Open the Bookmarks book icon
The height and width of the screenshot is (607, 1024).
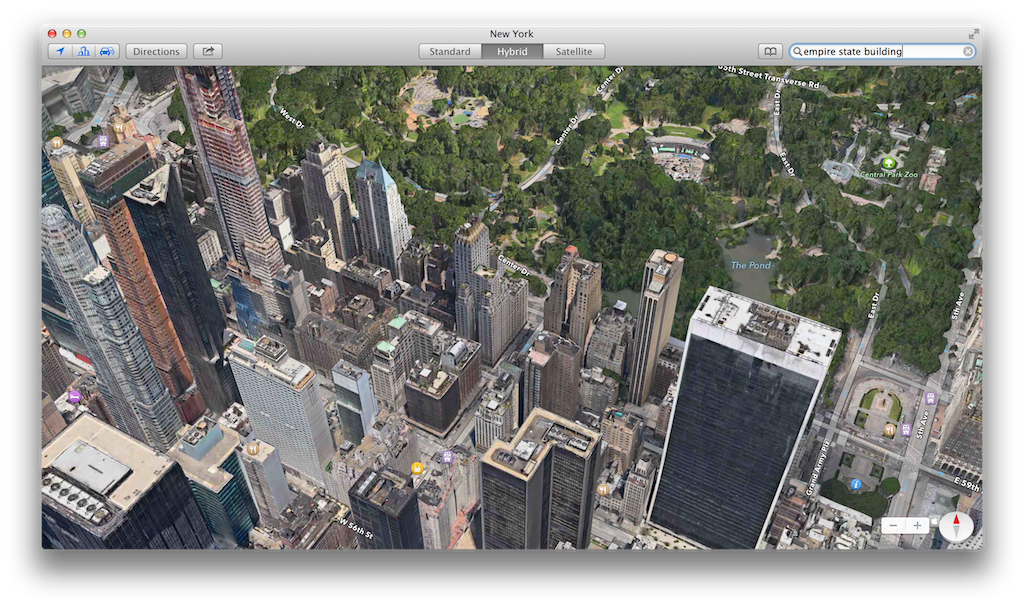point(769,51)
